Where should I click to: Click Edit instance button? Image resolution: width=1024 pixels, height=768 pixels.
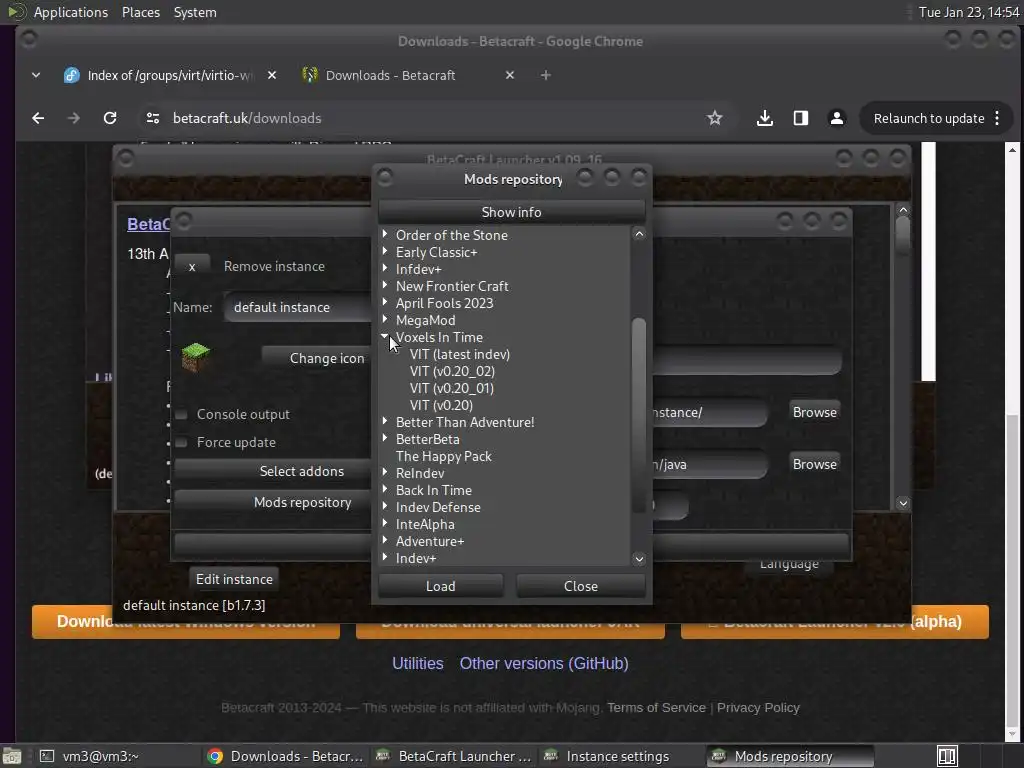(234, 579)
